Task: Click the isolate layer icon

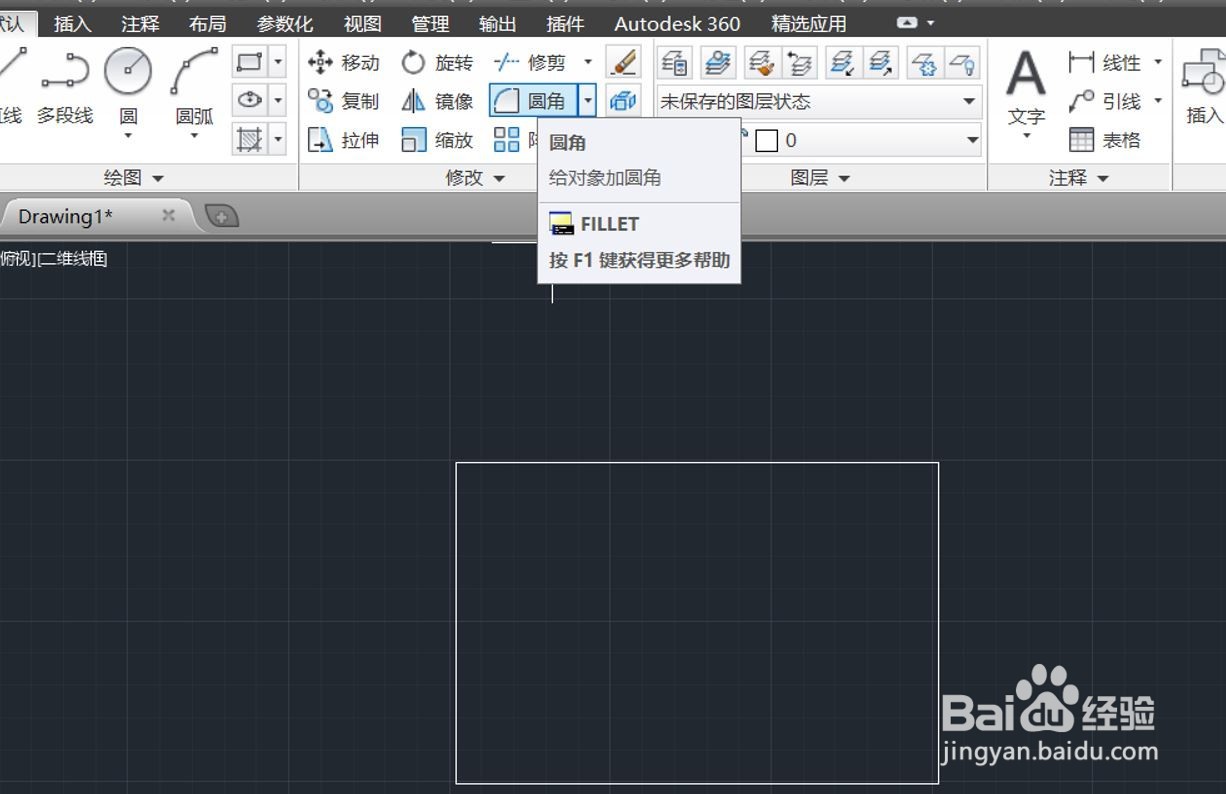Action: click(845, 63)
